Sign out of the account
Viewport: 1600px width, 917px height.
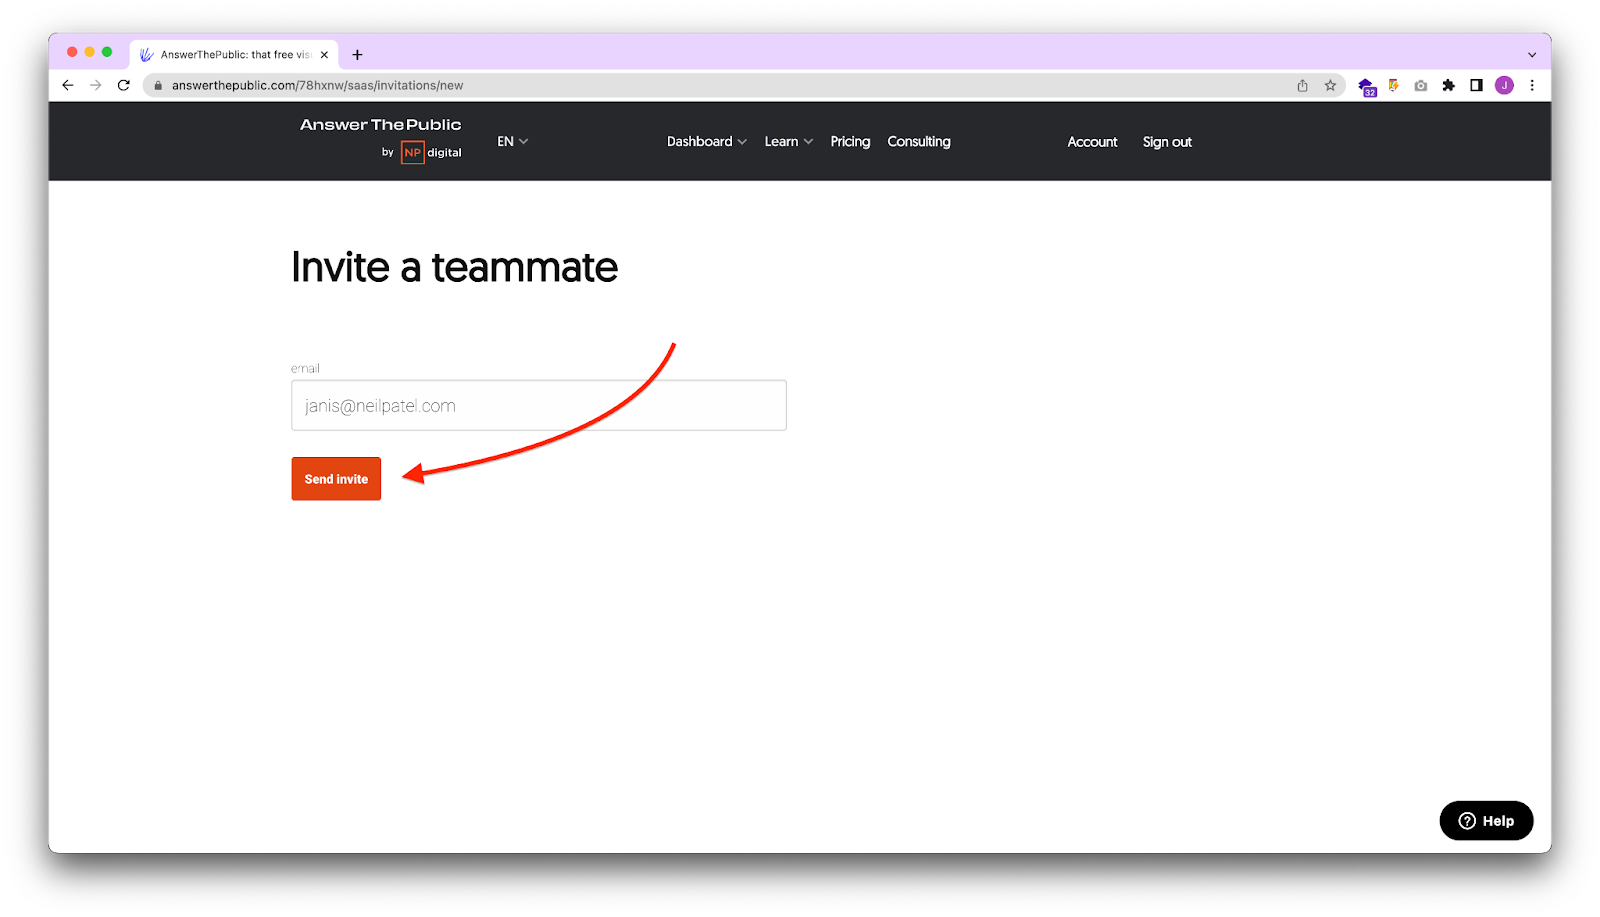pyautogui.click(x=1167, y=142)
